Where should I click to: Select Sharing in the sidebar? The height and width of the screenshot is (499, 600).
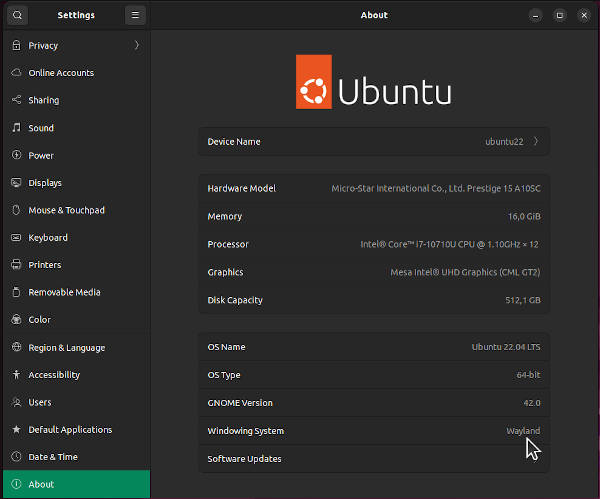[77, 100]
